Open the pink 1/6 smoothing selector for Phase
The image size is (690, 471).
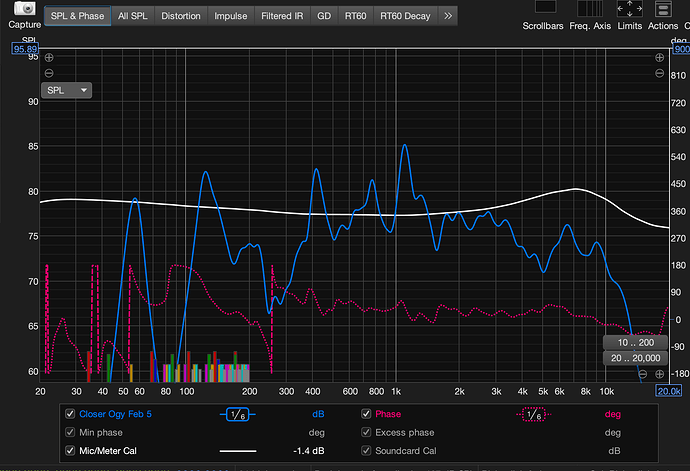(534, 414)
